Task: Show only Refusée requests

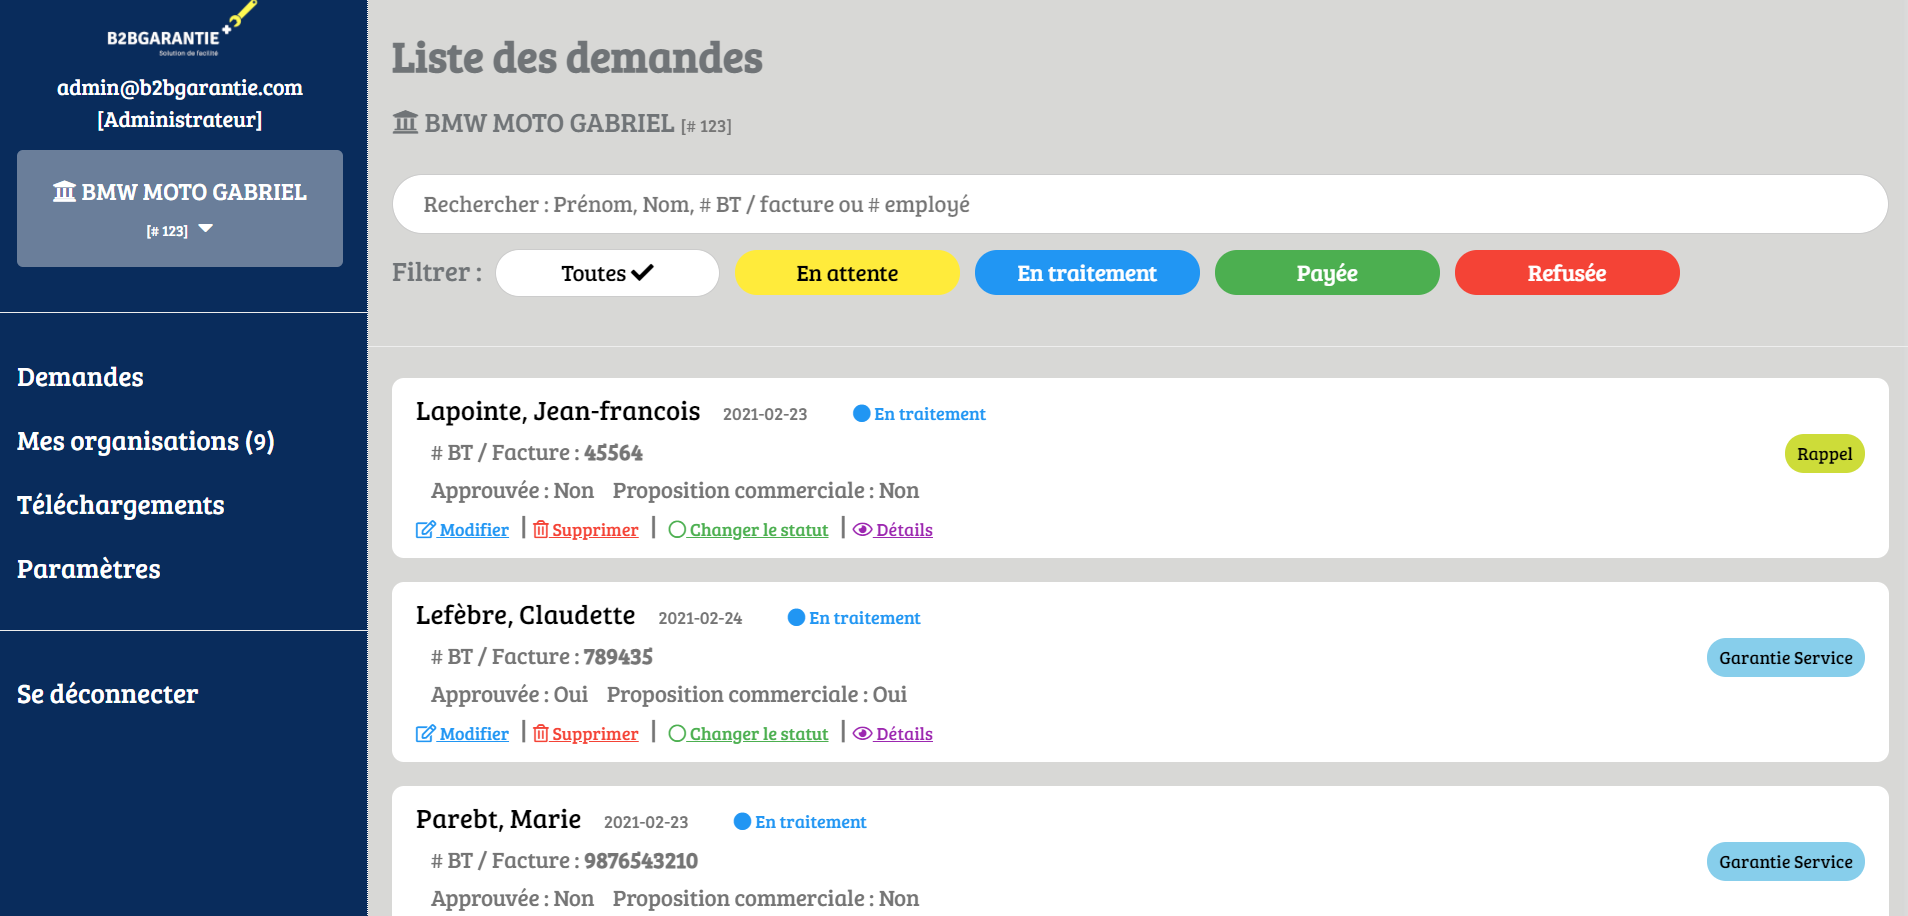Action: pos(1567,273)
